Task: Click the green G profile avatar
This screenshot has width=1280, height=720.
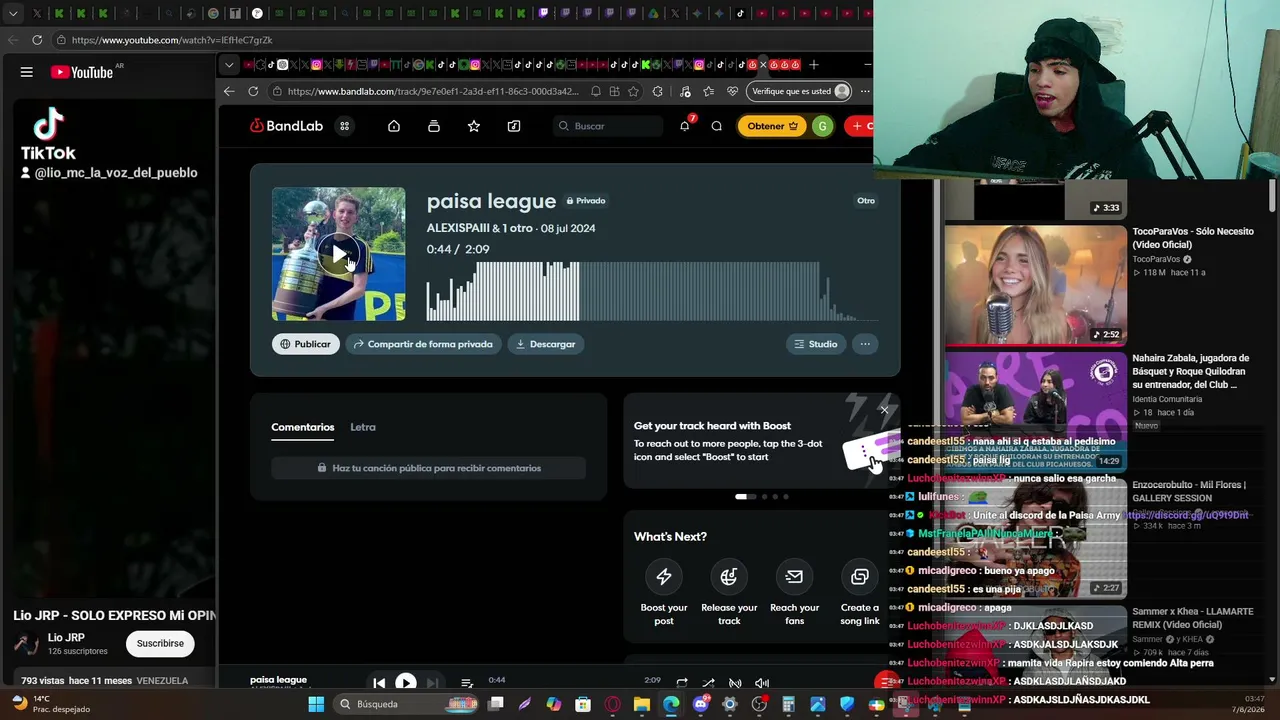Action: (x=822, y=126)
